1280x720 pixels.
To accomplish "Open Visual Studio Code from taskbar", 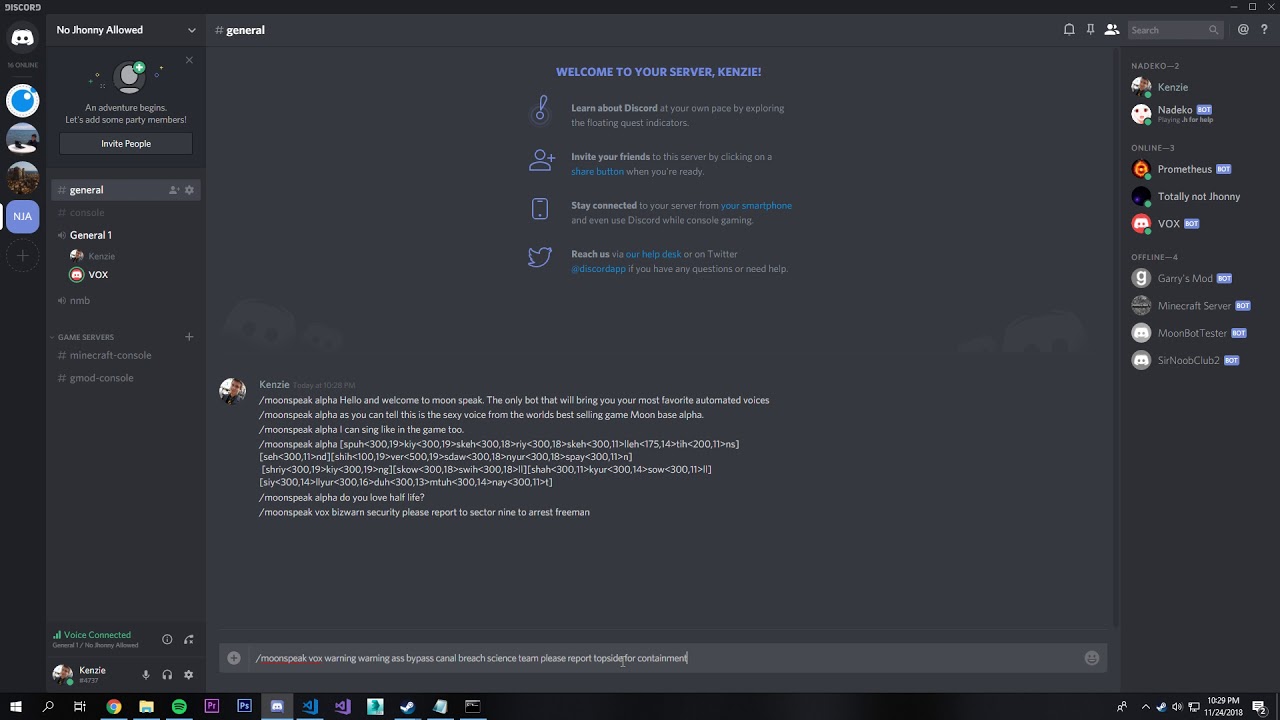I will [310, 706].
